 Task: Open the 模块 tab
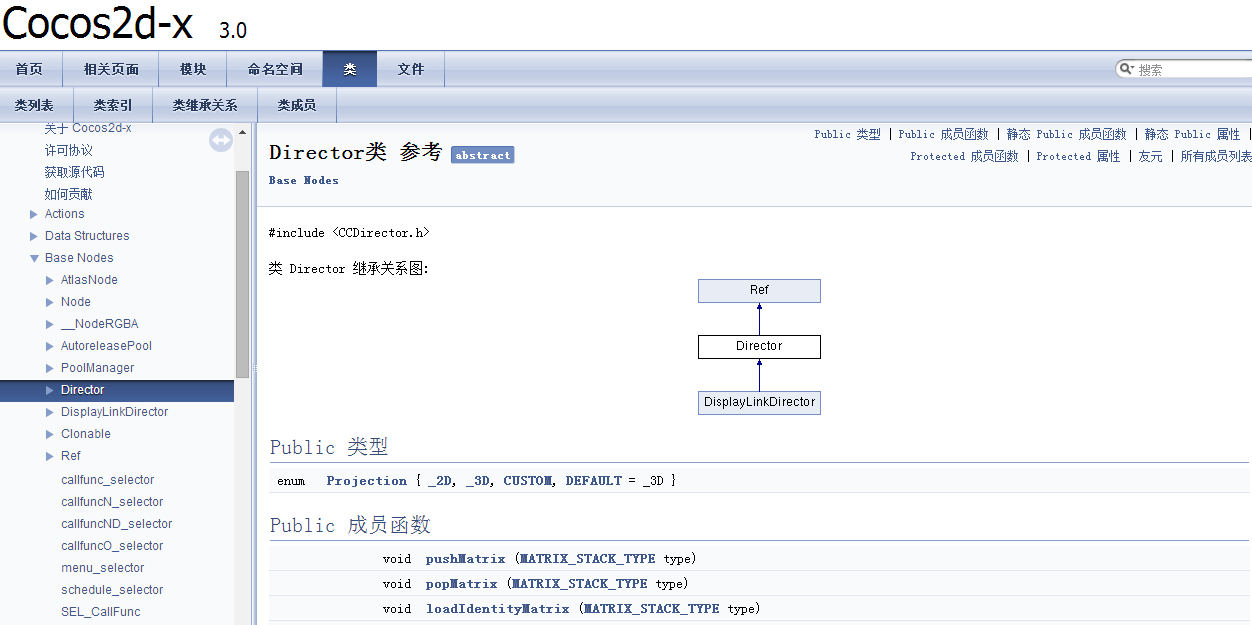click(x=193, y=69)
